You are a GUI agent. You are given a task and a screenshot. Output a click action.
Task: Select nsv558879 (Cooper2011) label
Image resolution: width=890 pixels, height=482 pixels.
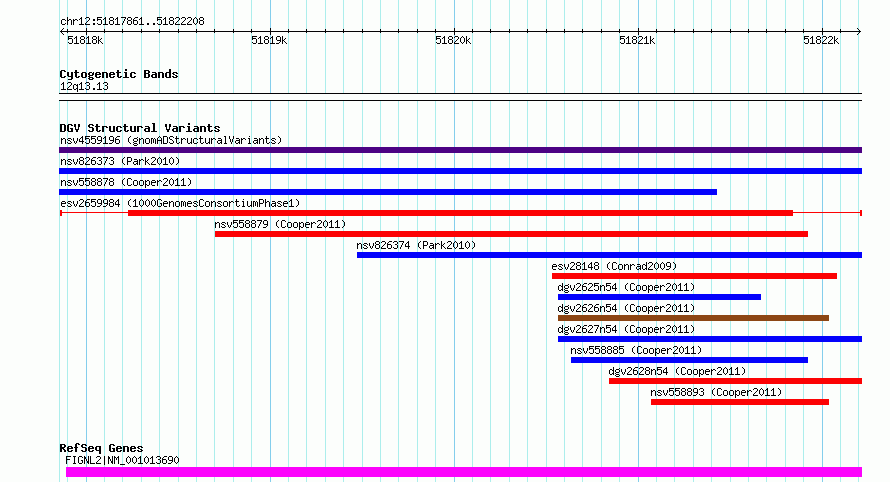point(280,224)
